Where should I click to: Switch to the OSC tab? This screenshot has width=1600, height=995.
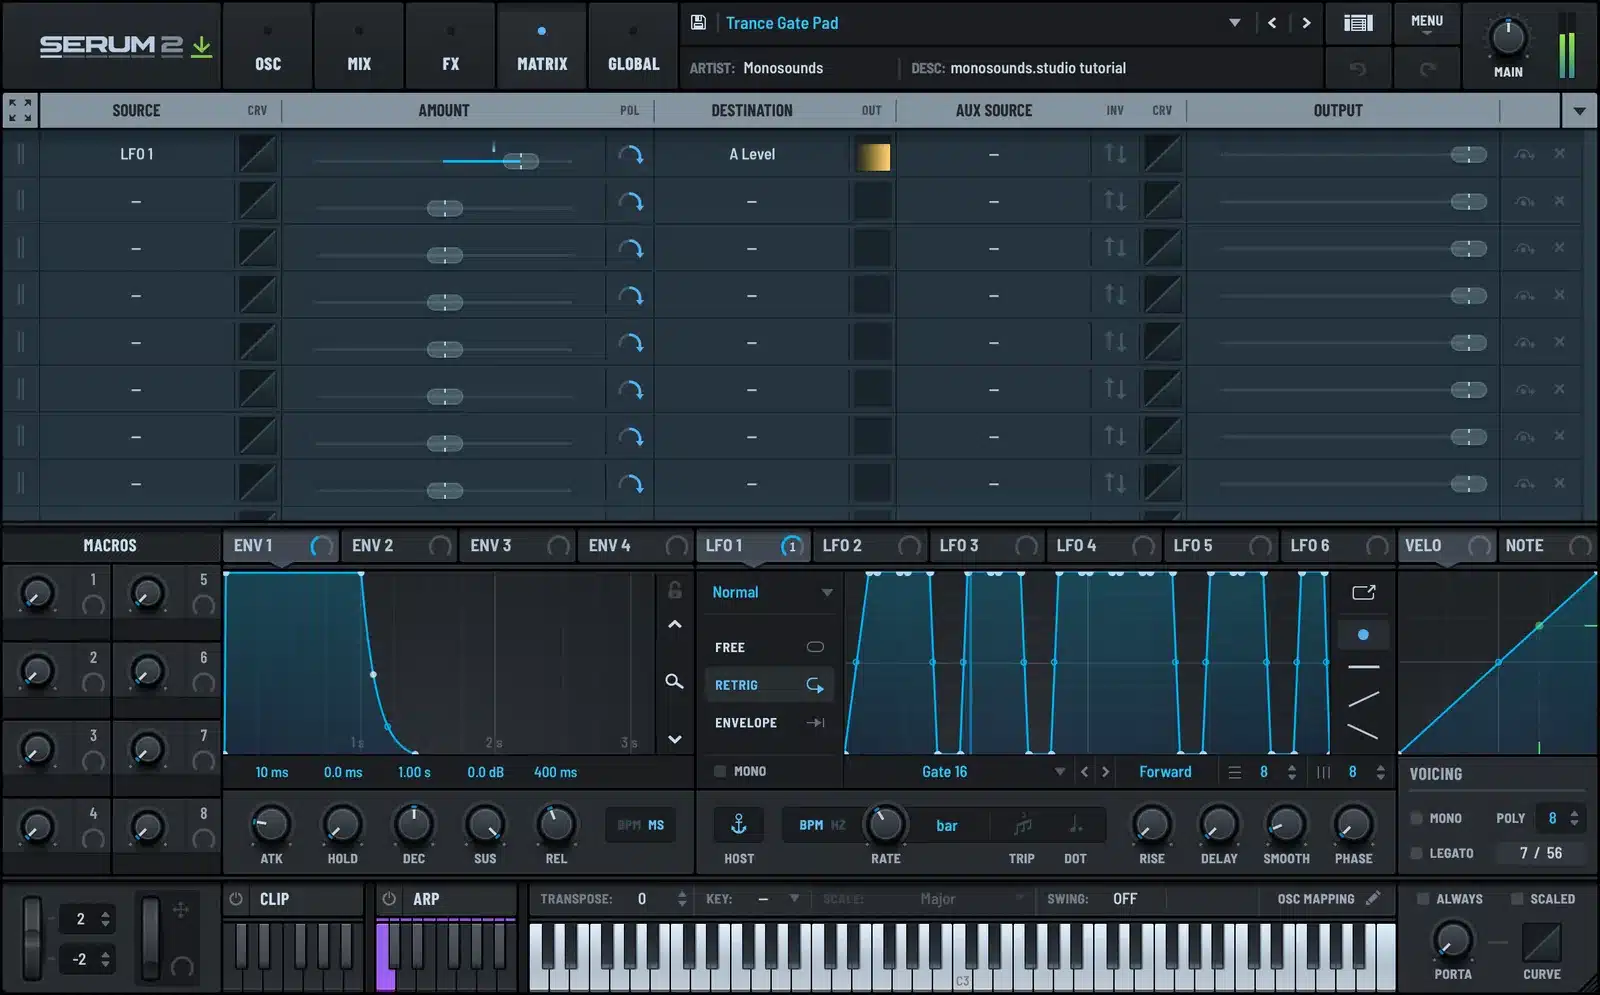pos(268,46)
